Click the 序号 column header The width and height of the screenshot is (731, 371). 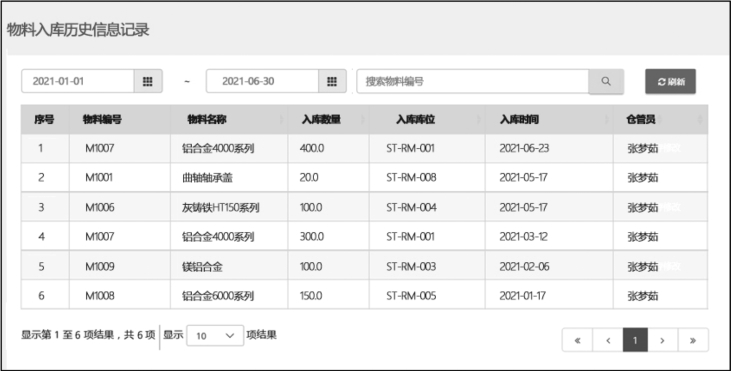click(x=44, y=119)
